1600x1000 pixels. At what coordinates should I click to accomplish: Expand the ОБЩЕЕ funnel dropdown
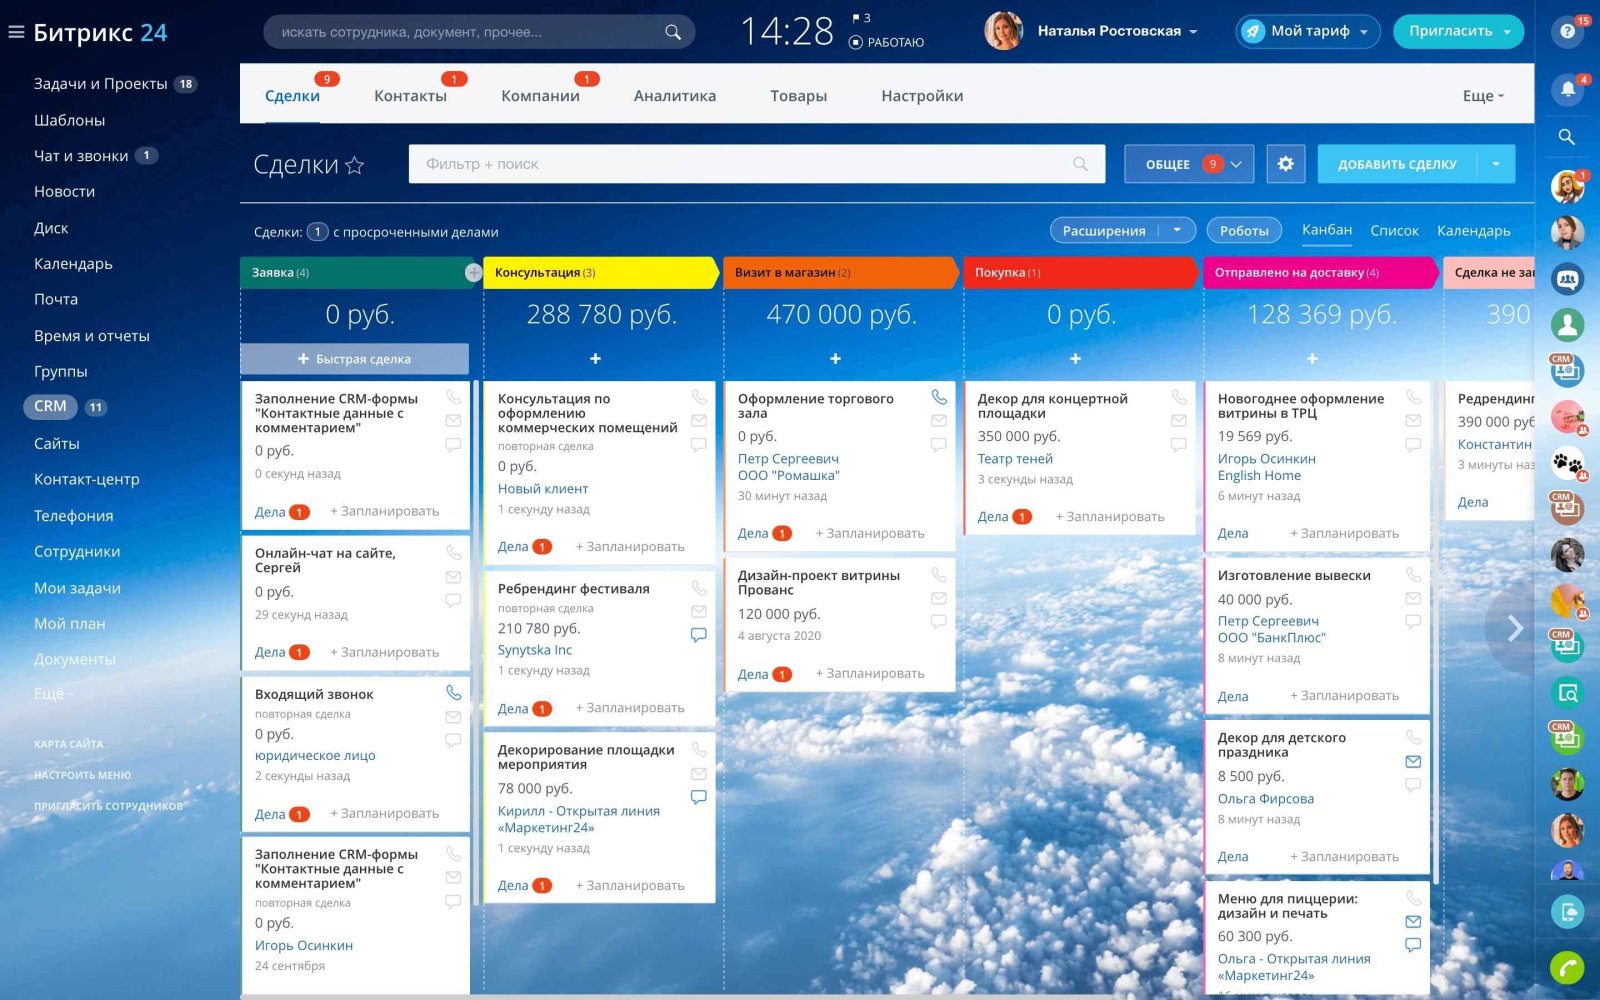tap(1236, 164)
